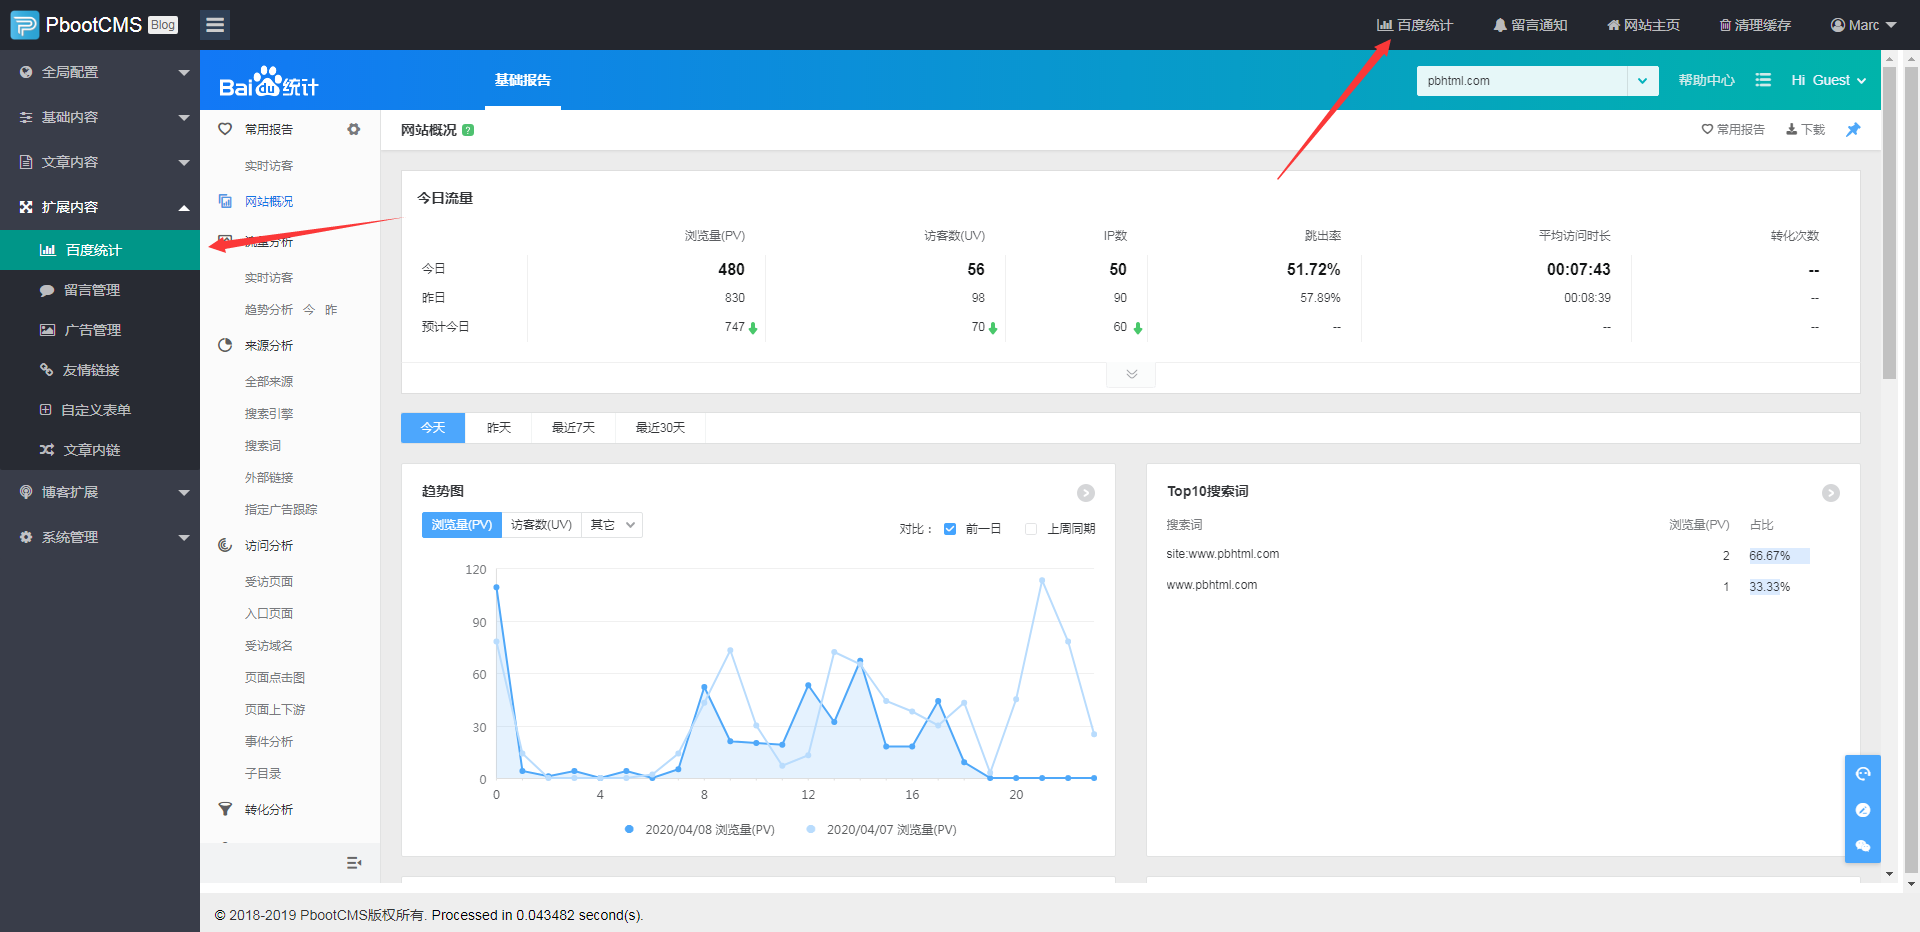Open the 其它 metric dropdown
Image resolution: width=1920 pixels, height=932 pixels.
(612, 525)
